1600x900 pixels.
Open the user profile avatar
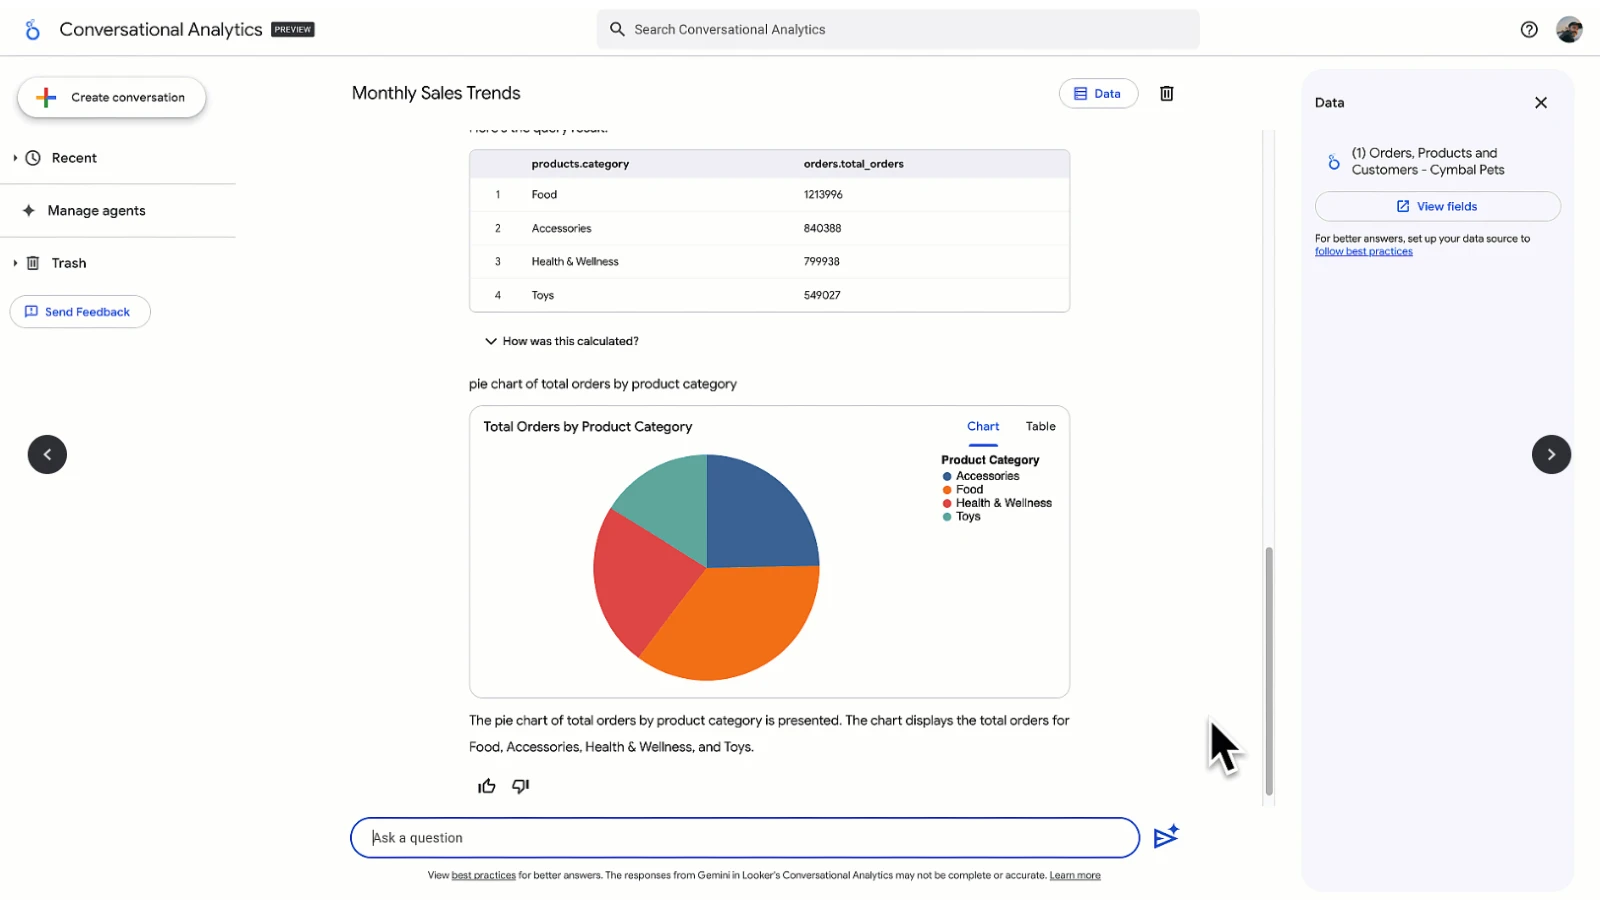(1569, 30)
